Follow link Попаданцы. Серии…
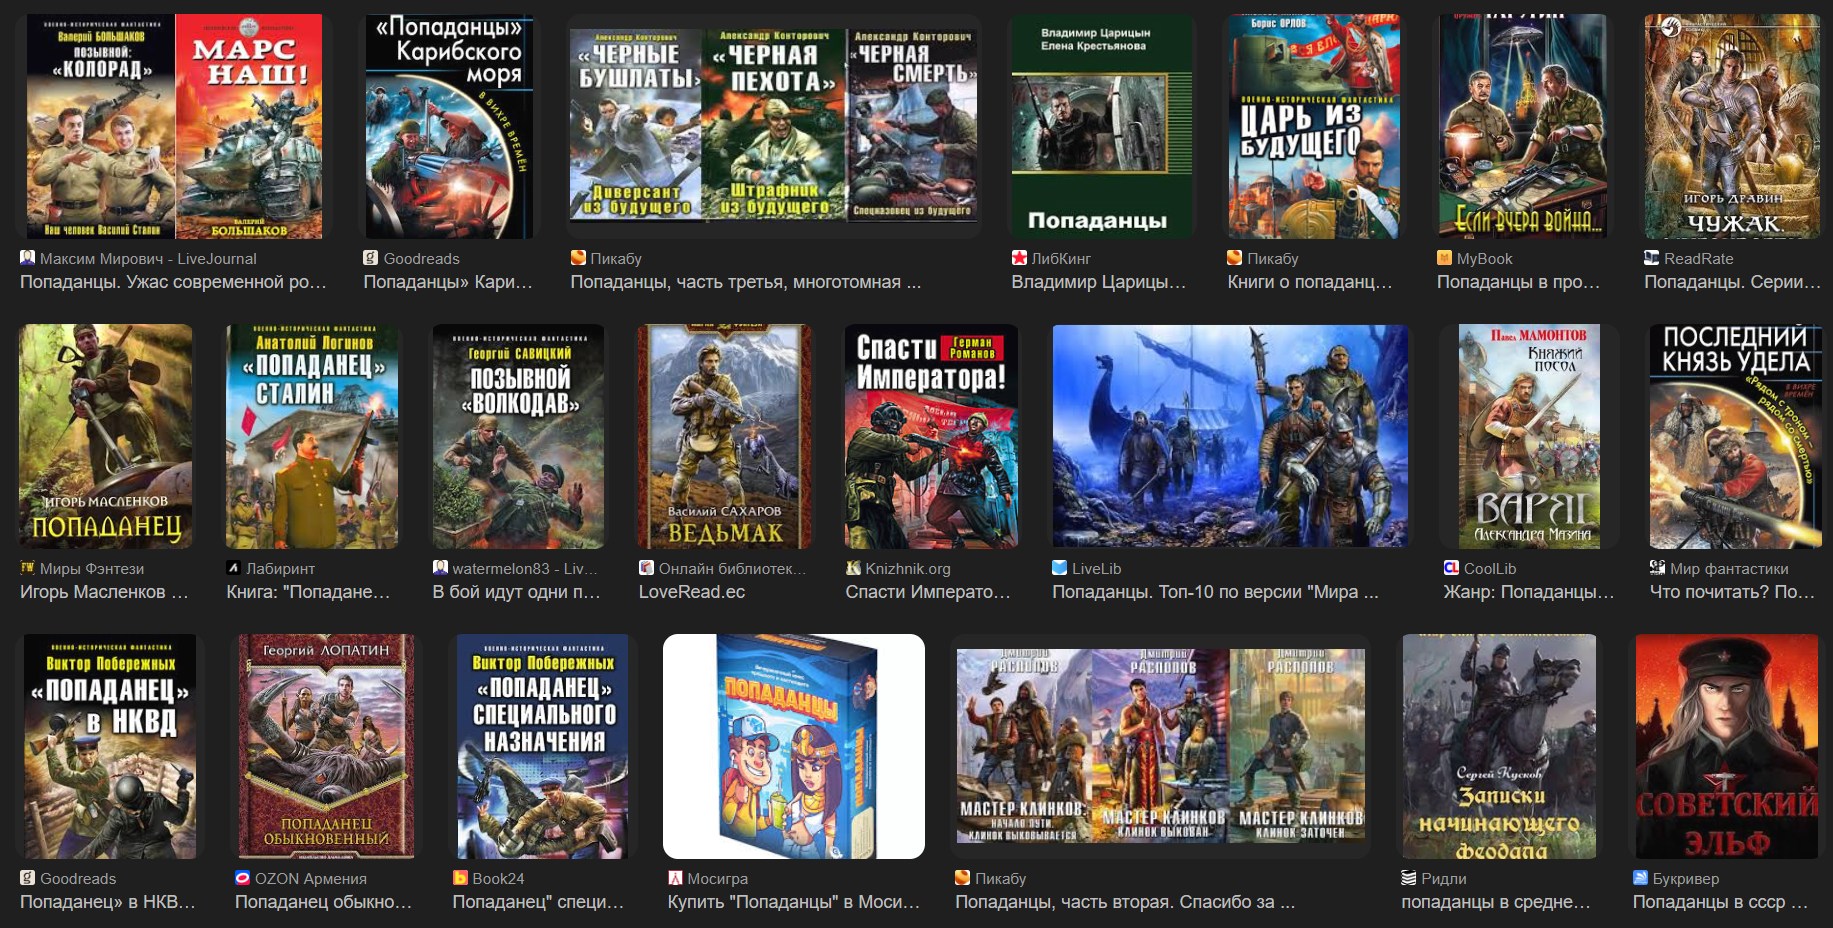The width and height of the screenshot is (1833, 928). [x=1732, y=282]
